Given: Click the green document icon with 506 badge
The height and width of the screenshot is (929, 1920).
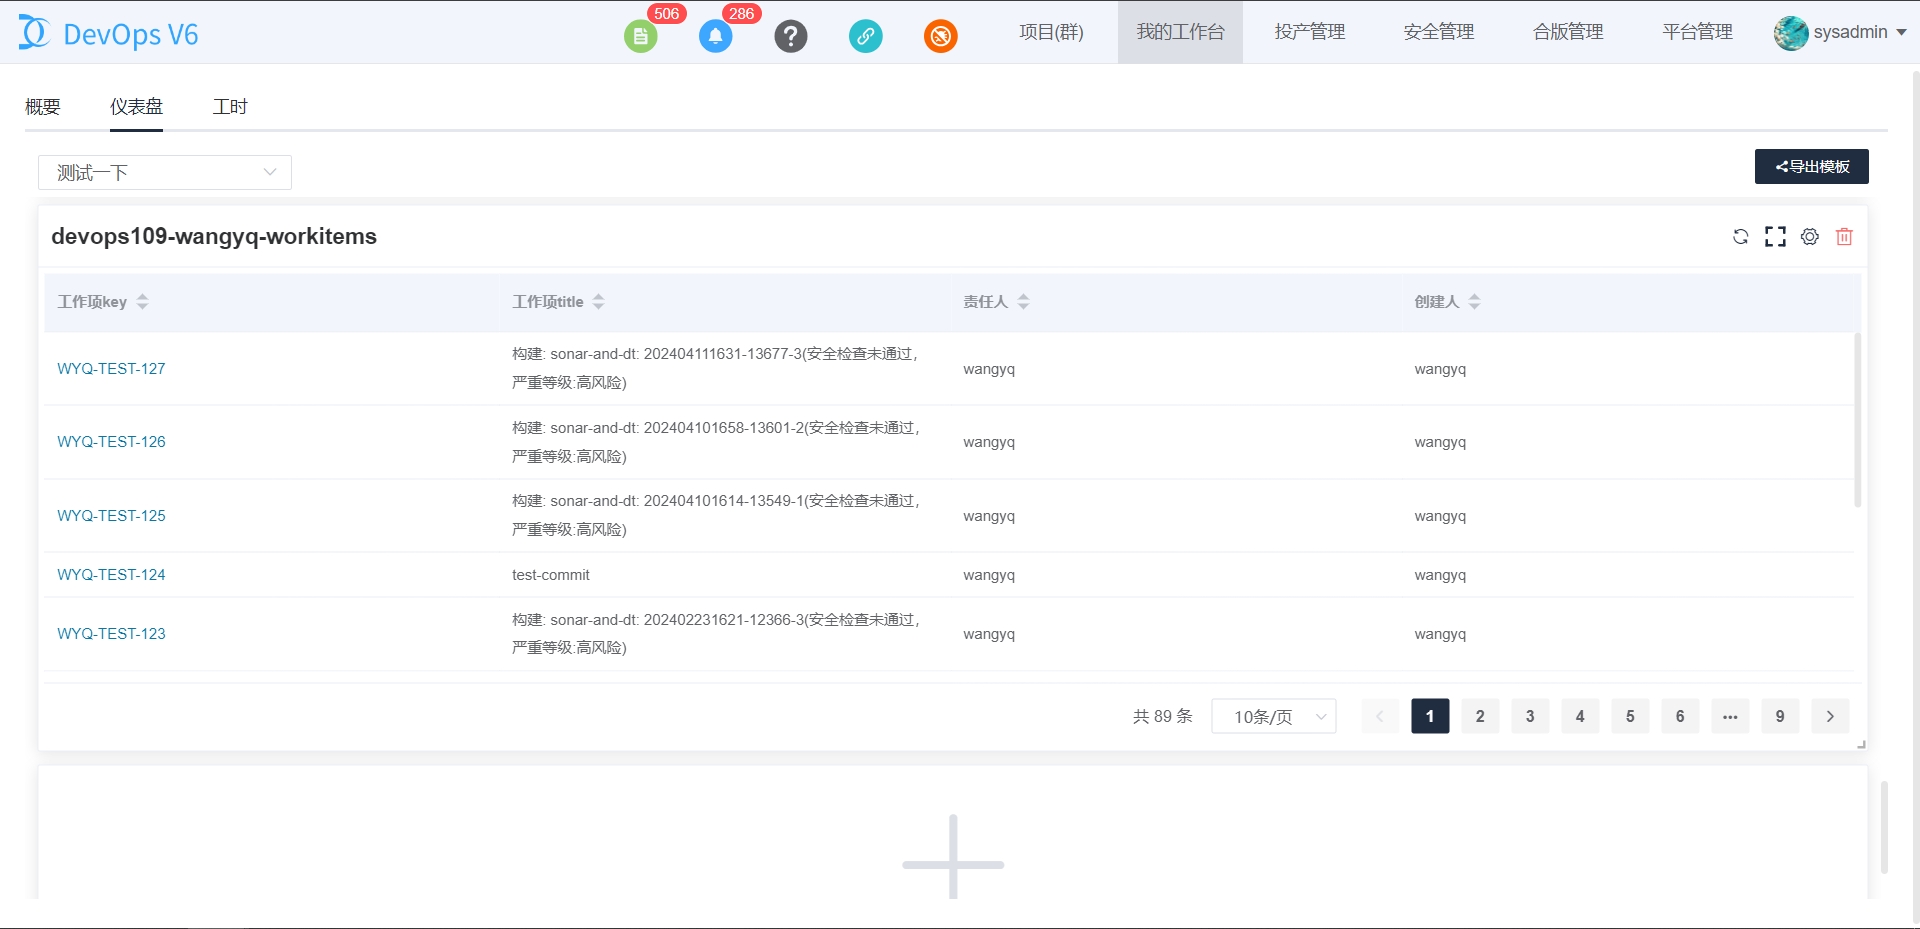Looking at the screenshot, I should (640, 37).
